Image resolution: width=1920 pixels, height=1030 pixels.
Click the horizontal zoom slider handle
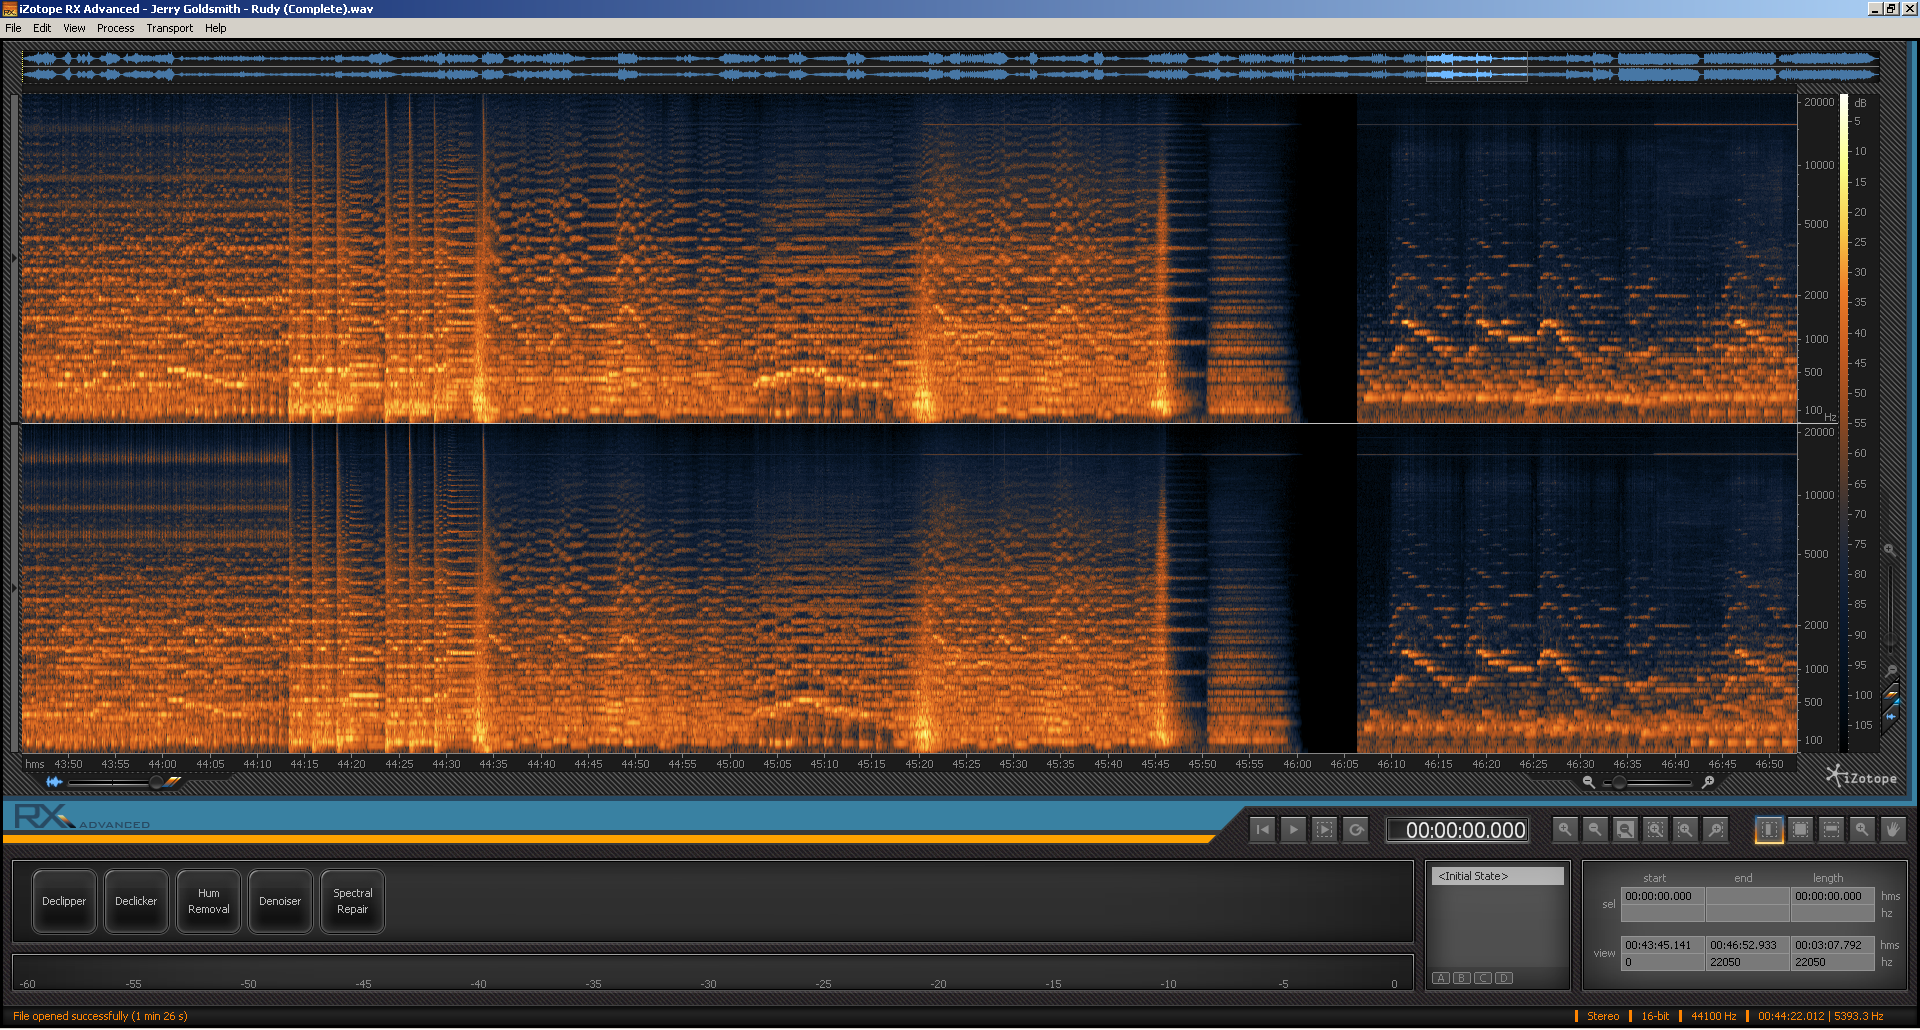click(x=1619, y=783)
